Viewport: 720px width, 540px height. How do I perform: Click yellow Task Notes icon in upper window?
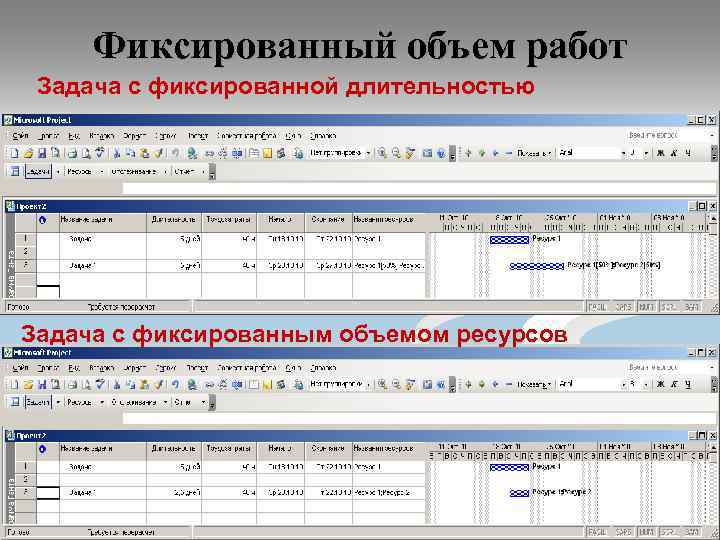(268, 153)
